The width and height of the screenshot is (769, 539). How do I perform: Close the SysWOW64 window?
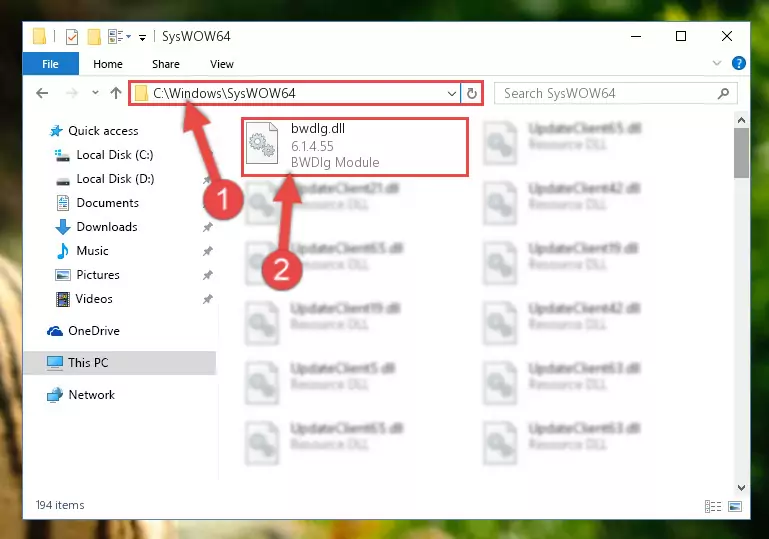click(x=727, y=36)
